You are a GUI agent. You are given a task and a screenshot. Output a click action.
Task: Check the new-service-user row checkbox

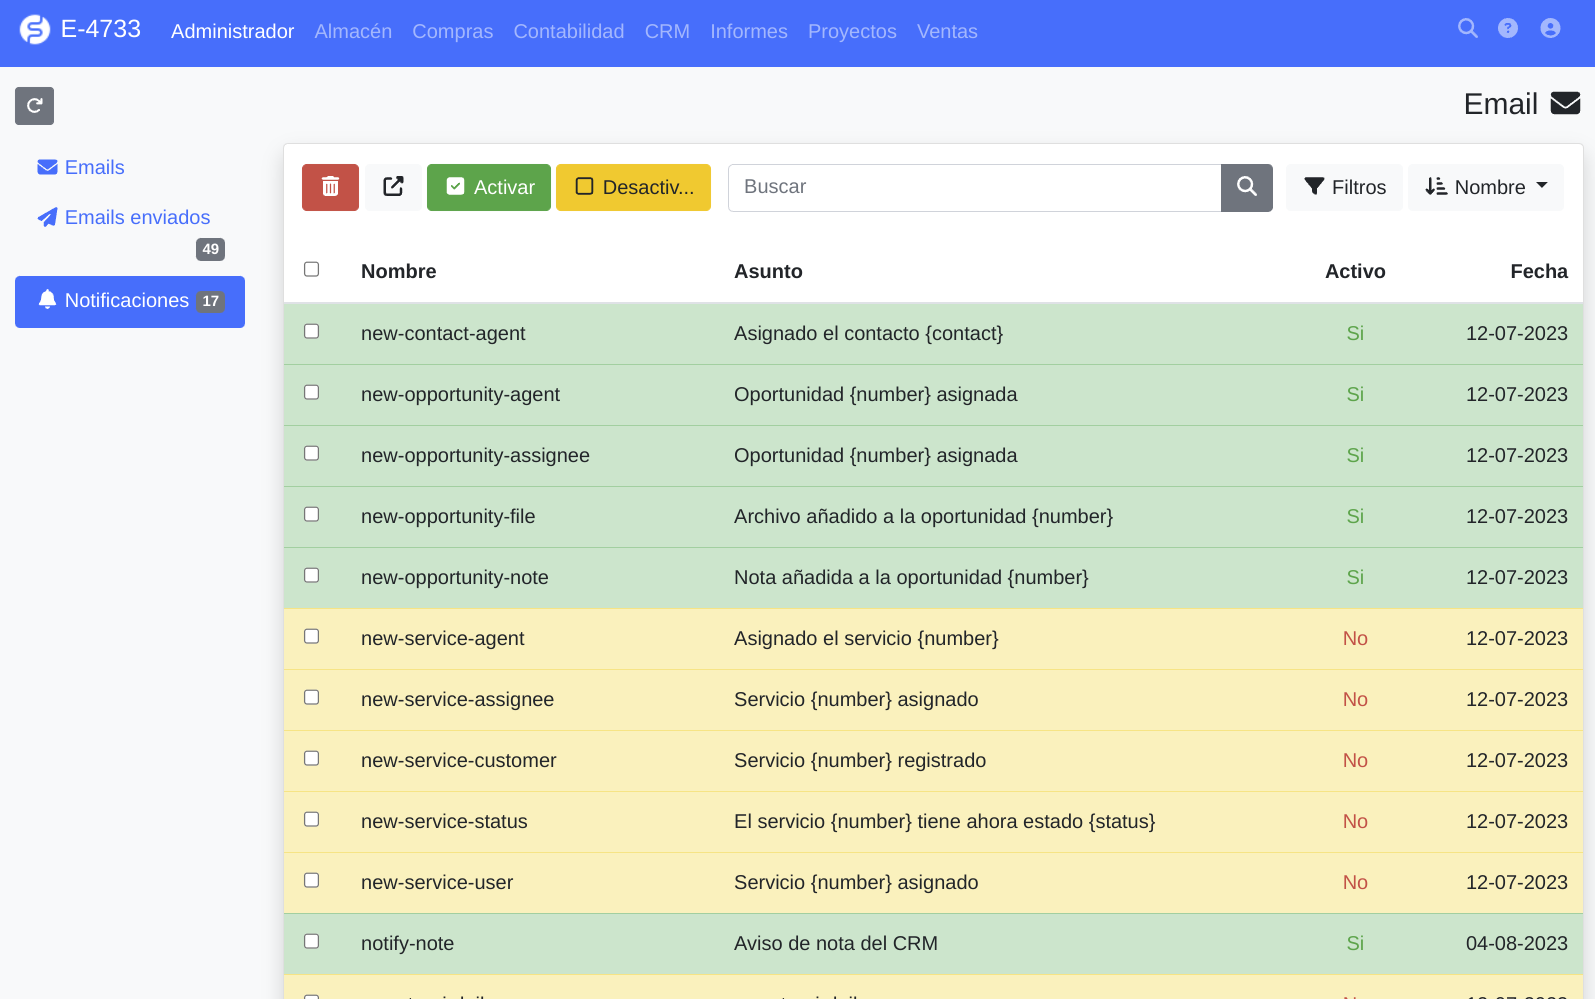(312, 880)
